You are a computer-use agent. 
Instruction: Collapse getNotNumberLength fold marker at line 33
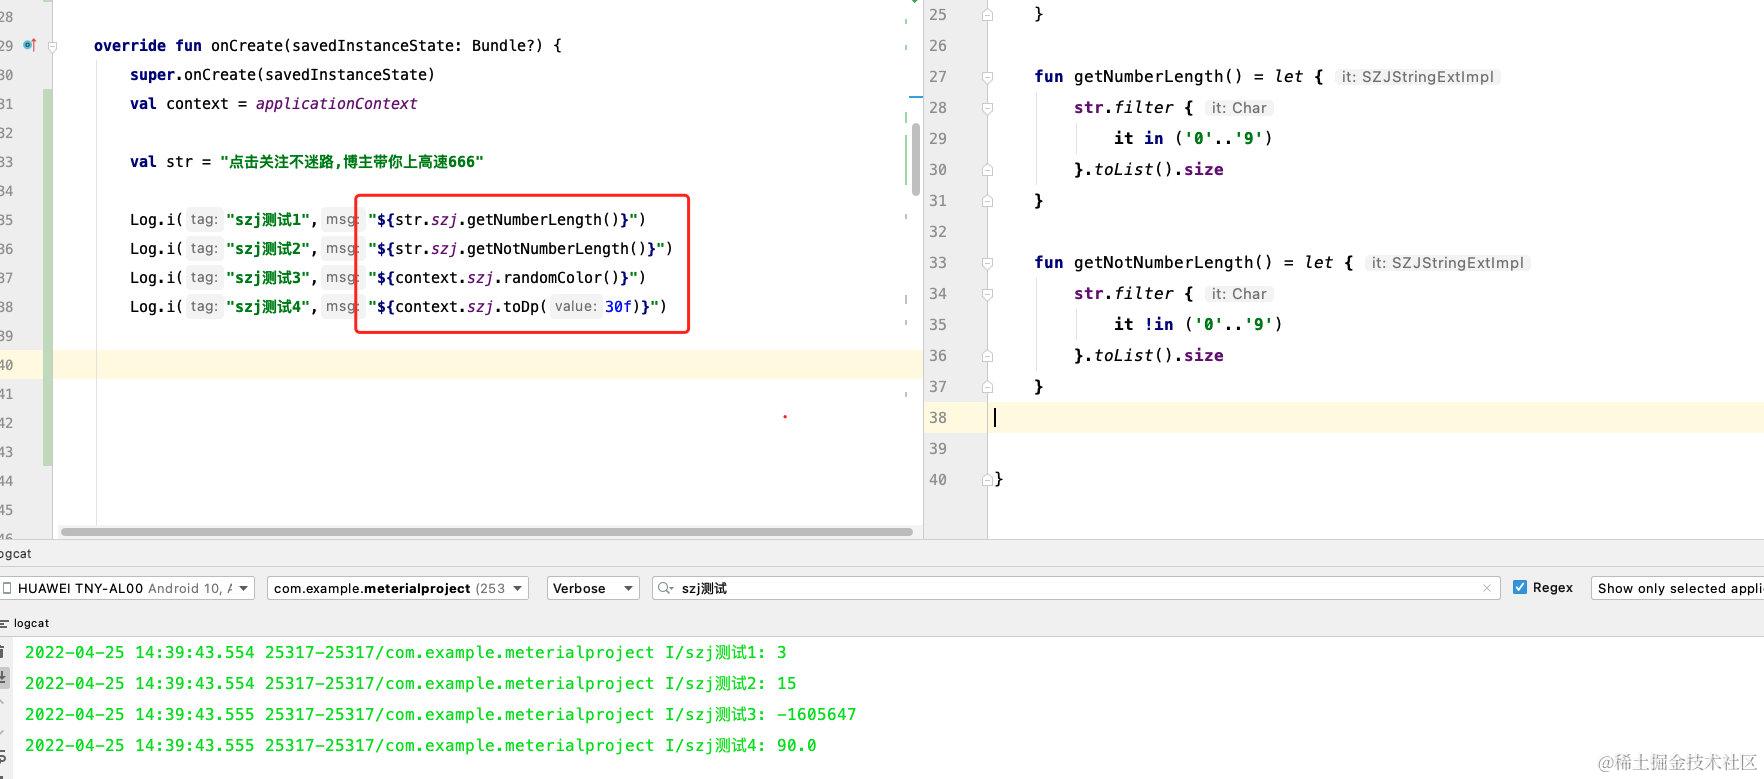point(987,263)
